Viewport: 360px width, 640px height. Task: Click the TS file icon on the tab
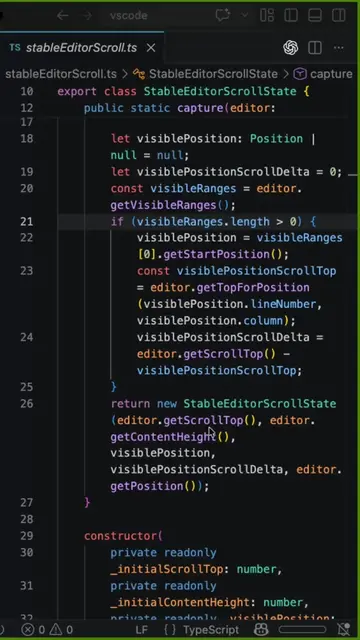click(15, 48)
